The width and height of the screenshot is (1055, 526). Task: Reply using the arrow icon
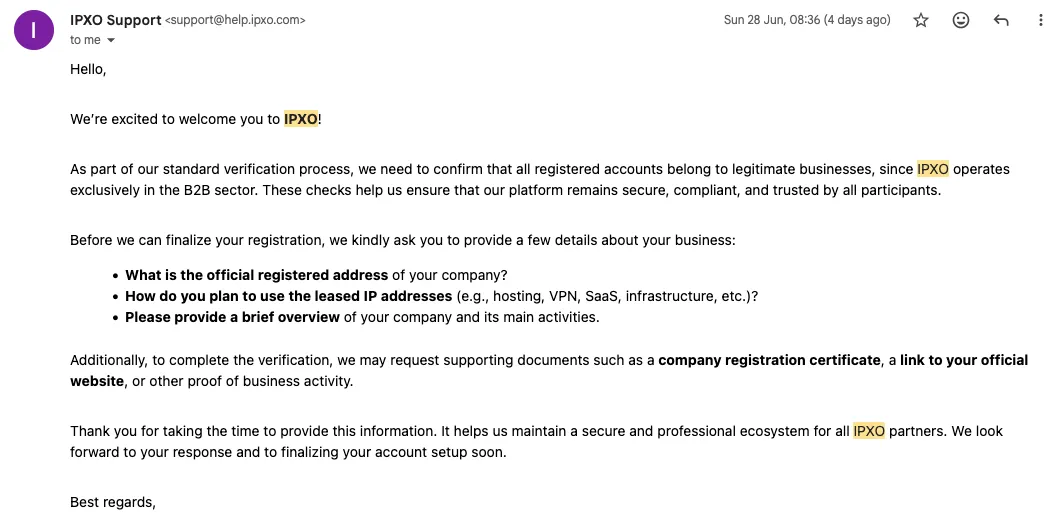point(1001,20)
